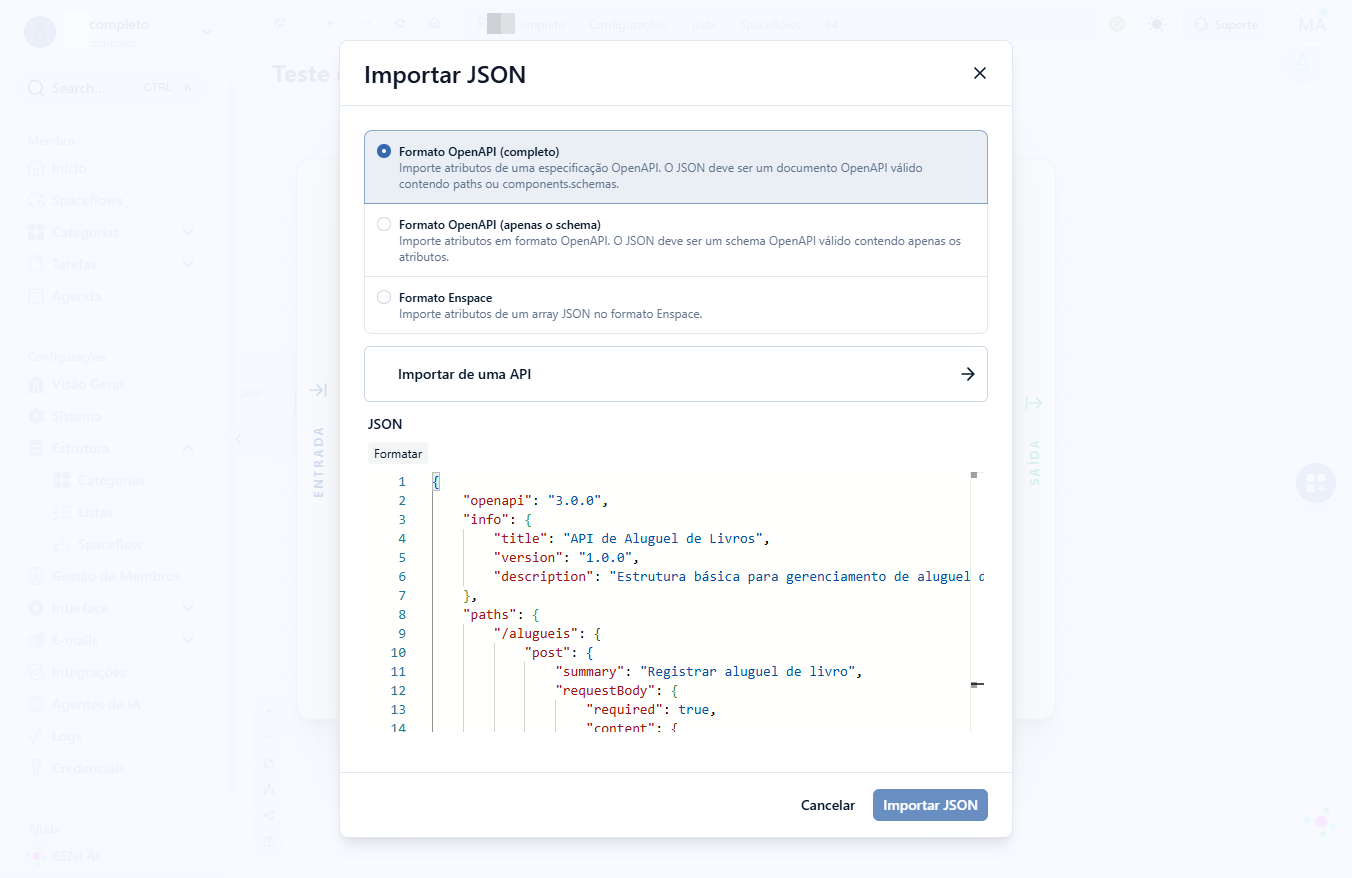Expand the Tarefas chevron in the sidebar
The width and height of the screenshot is (1352, 878).
point(188,264)
